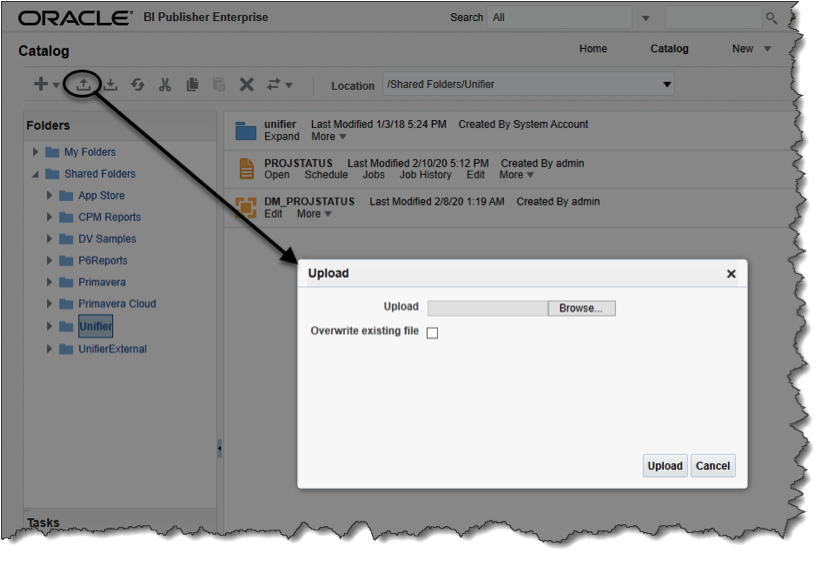Viewport: 829px width, 561px height.
Task: Click Cancel in the Upload dialog
Action: pyautogui.click(x=713, y=466)
